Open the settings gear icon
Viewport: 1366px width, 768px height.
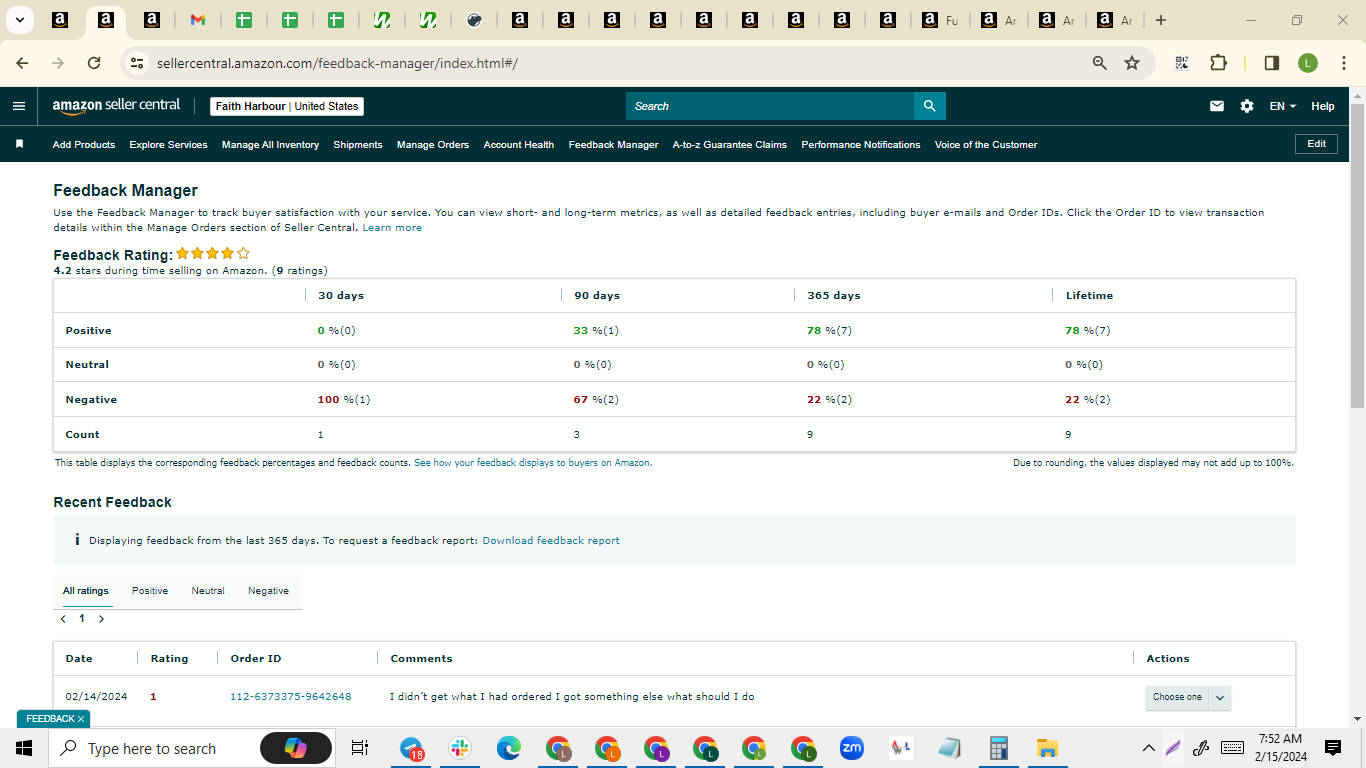(1247, 106)
